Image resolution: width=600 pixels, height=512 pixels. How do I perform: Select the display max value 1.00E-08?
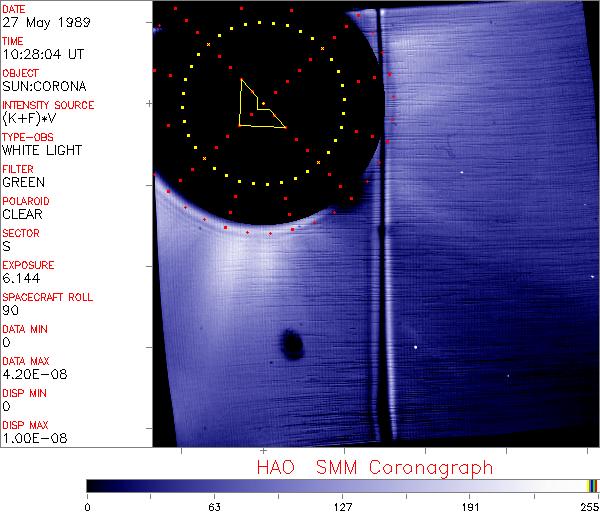click(x=30, y=438)
